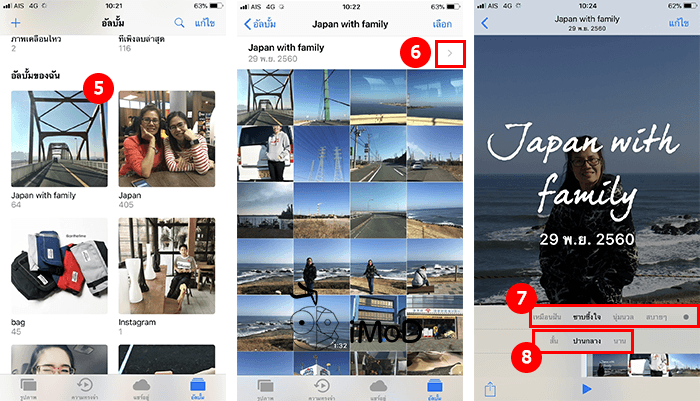Viewport: 700px width, 401px height.
Task: Tap back chevron on memory movie screen
Action: pos(485,23)
